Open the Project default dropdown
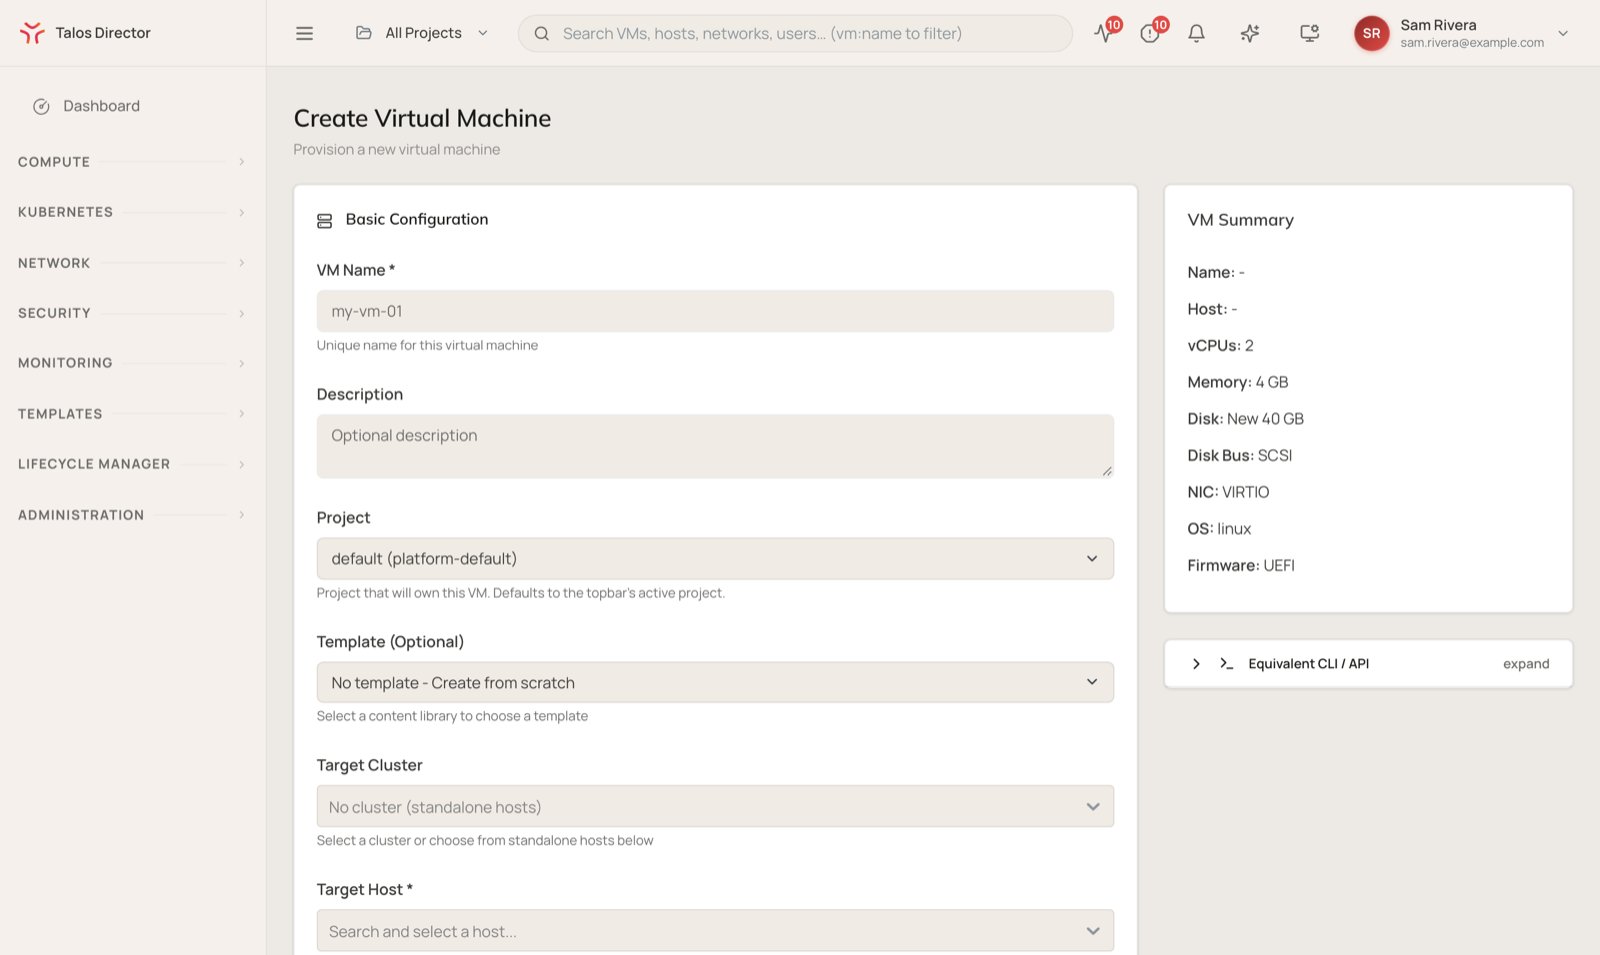Viewport: 1600px width, 955px height. pyautogui.click(x=715, y=559)
